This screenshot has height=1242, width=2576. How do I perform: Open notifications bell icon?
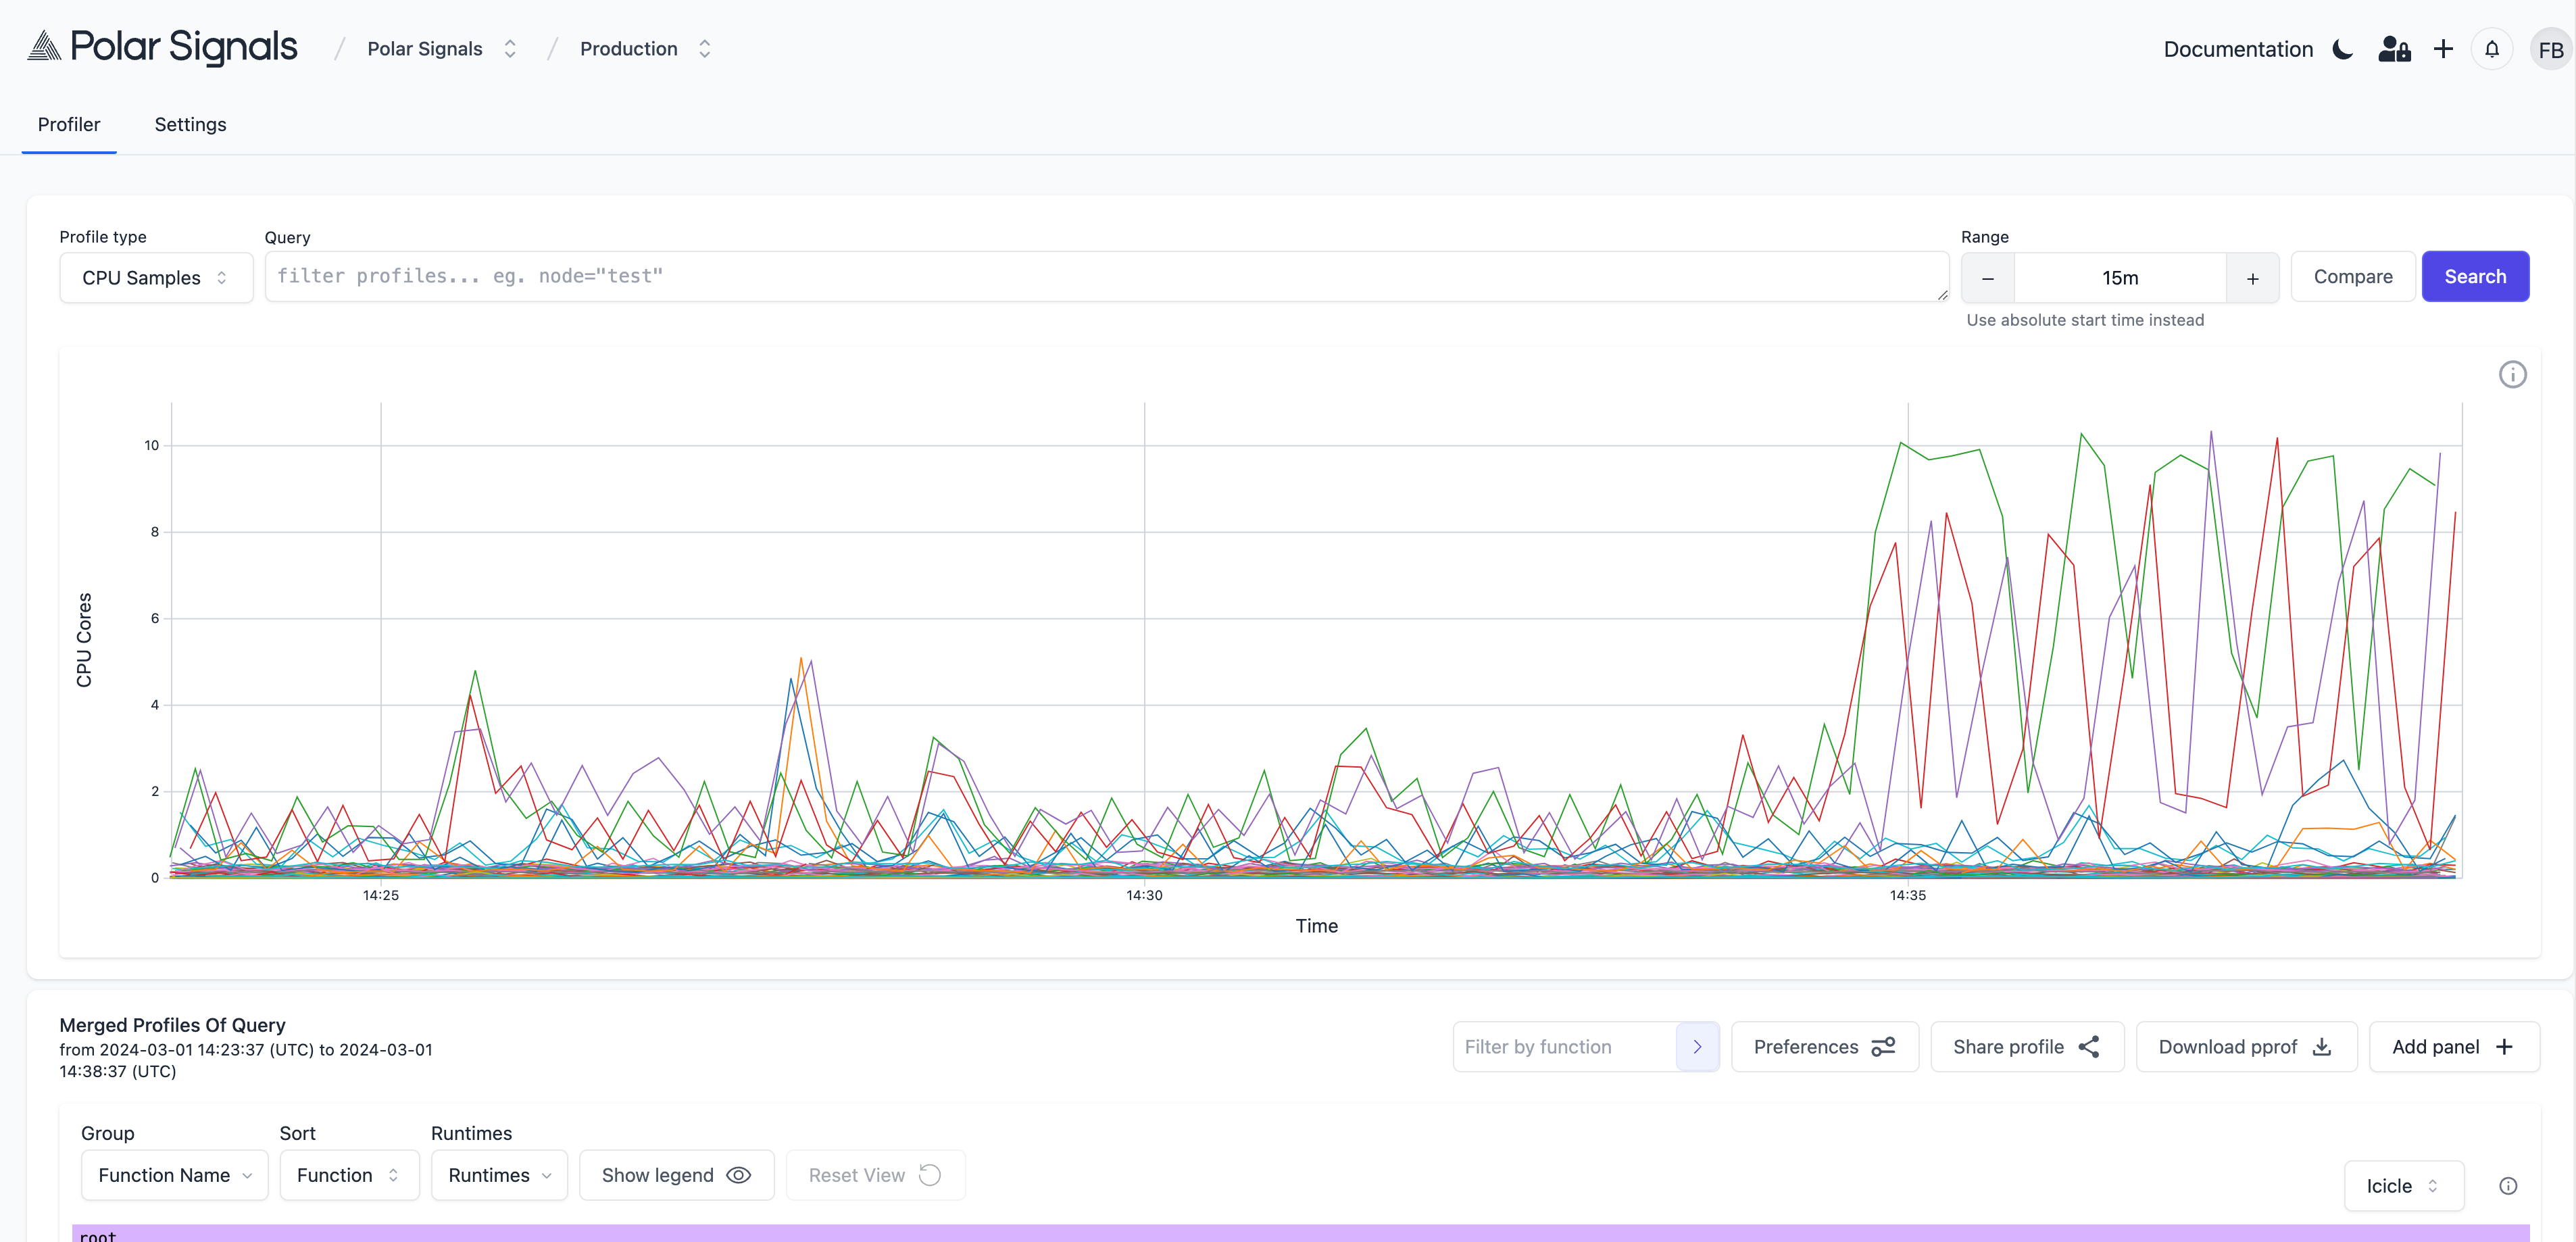point(2492,49)
